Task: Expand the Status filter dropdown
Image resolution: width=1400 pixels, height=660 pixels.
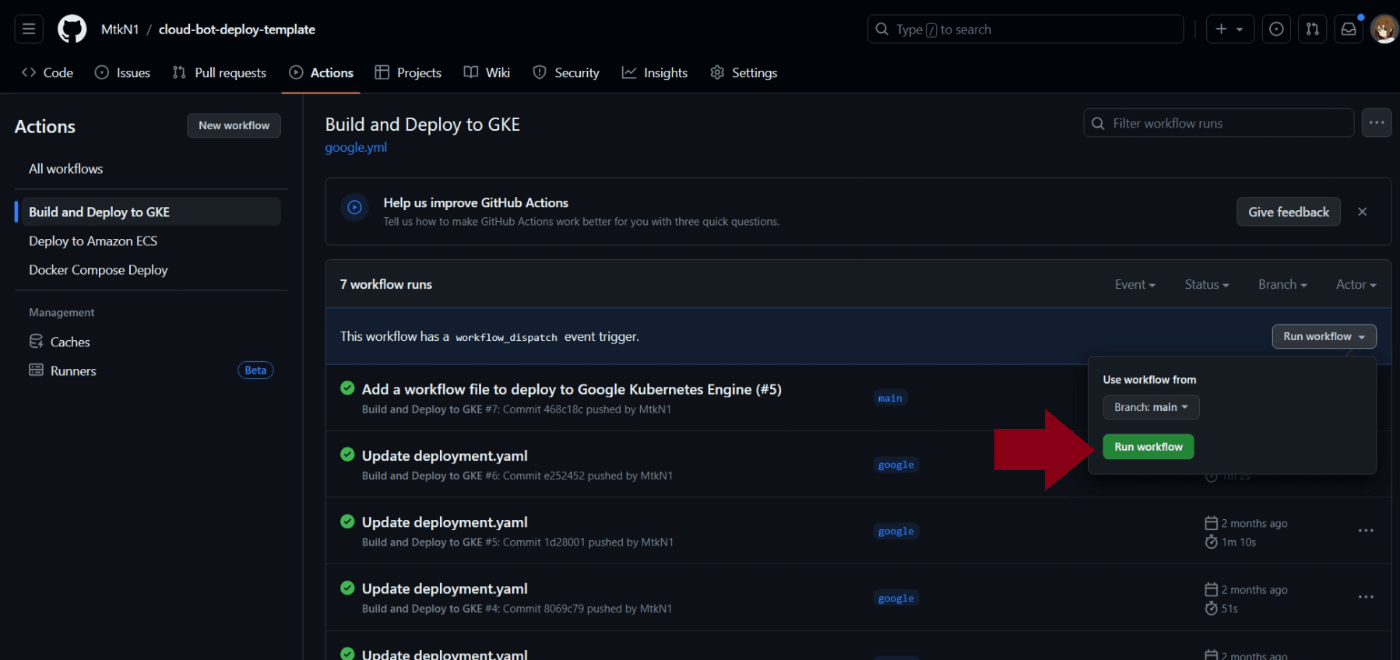Action: click(x=1207, y=285)
